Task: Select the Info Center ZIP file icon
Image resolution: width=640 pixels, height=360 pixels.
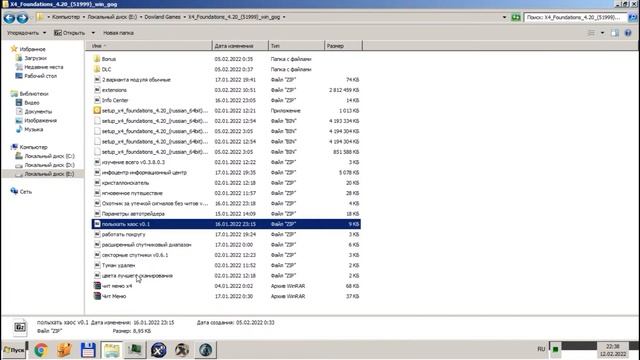Action: [x=97, y=100]
